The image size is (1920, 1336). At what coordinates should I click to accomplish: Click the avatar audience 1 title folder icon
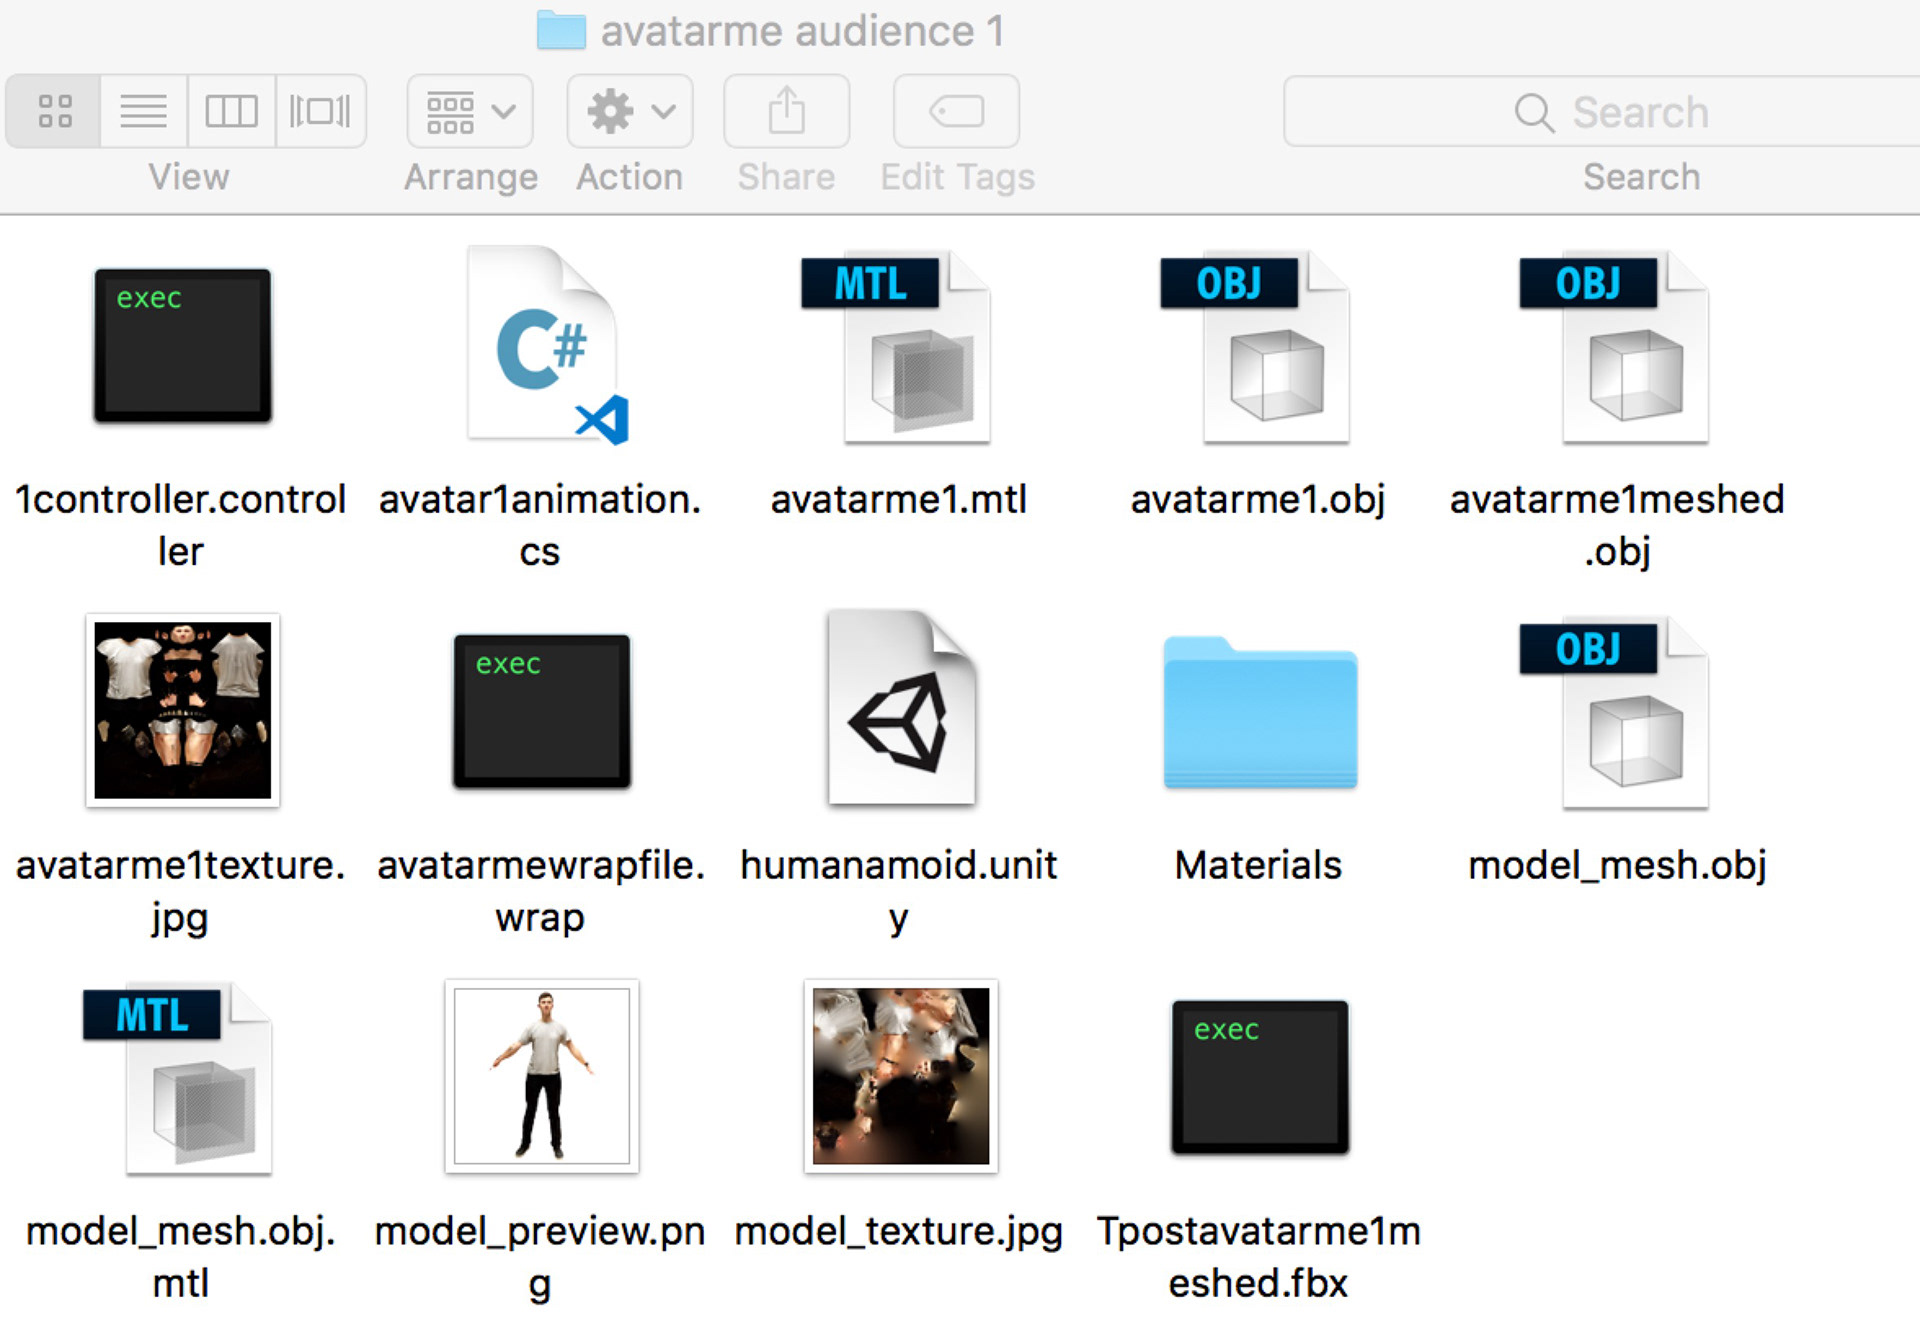(x=561, y=30)
